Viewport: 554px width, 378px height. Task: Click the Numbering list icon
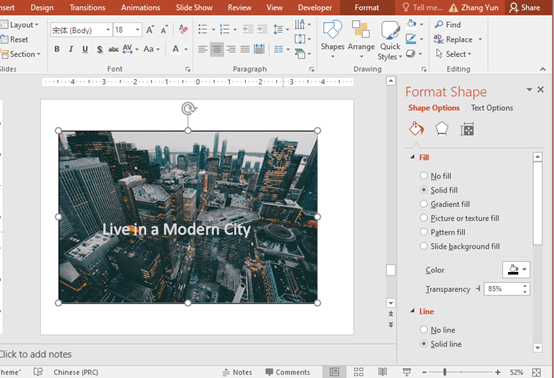click(224, 29)
